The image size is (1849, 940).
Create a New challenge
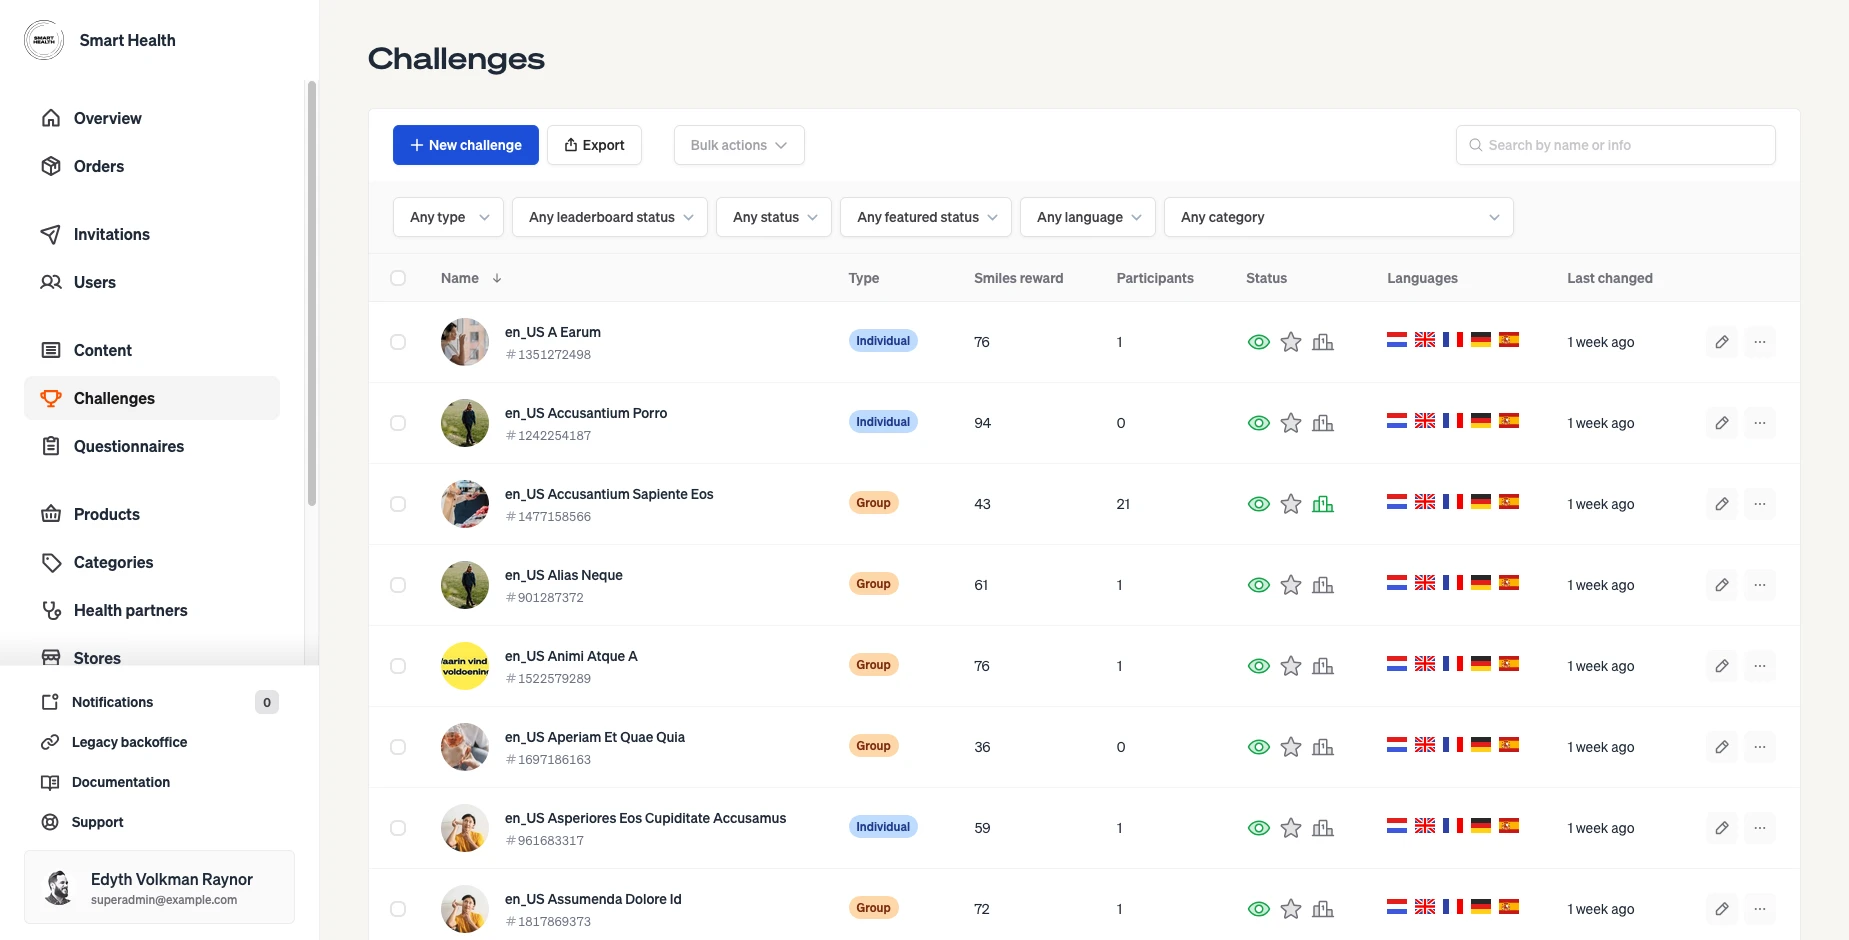[466, 145]
